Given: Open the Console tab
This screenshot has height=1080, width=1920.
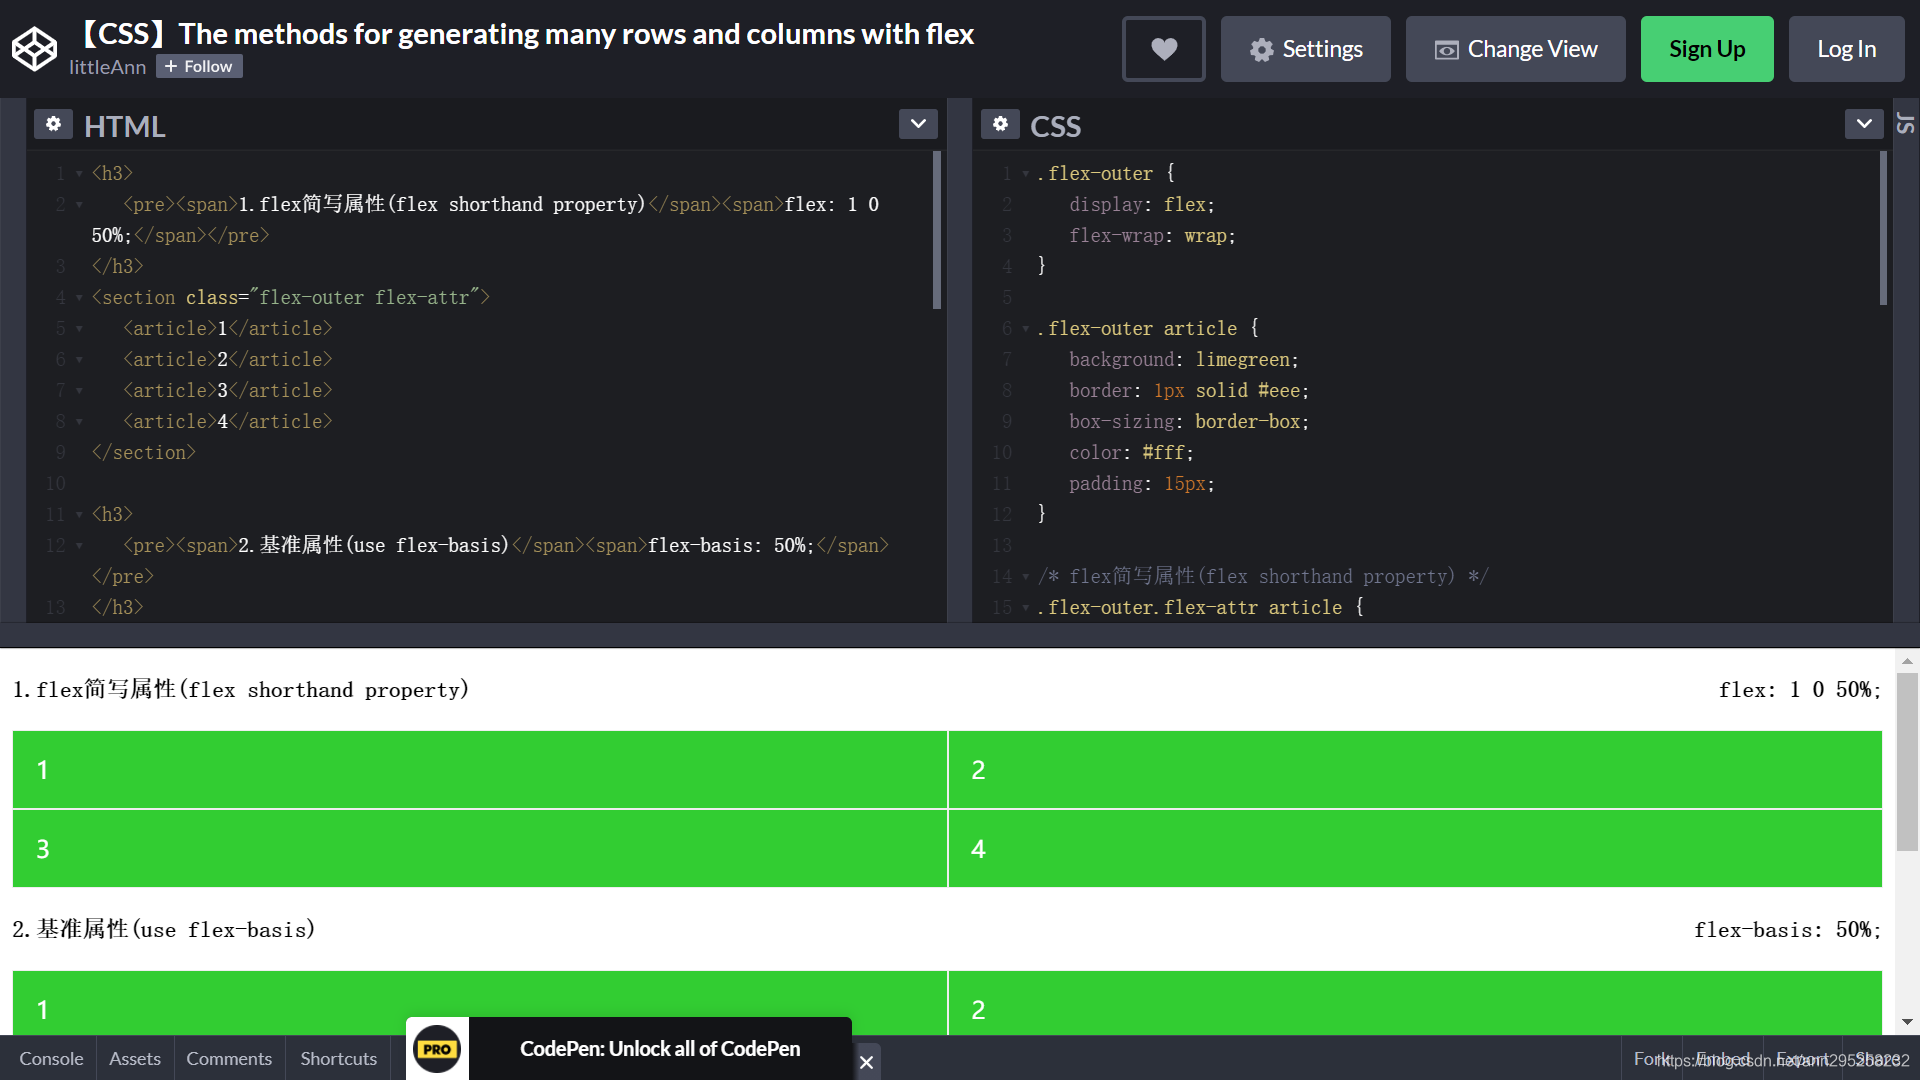Looking at the screenshot, I should [51, 1058].
